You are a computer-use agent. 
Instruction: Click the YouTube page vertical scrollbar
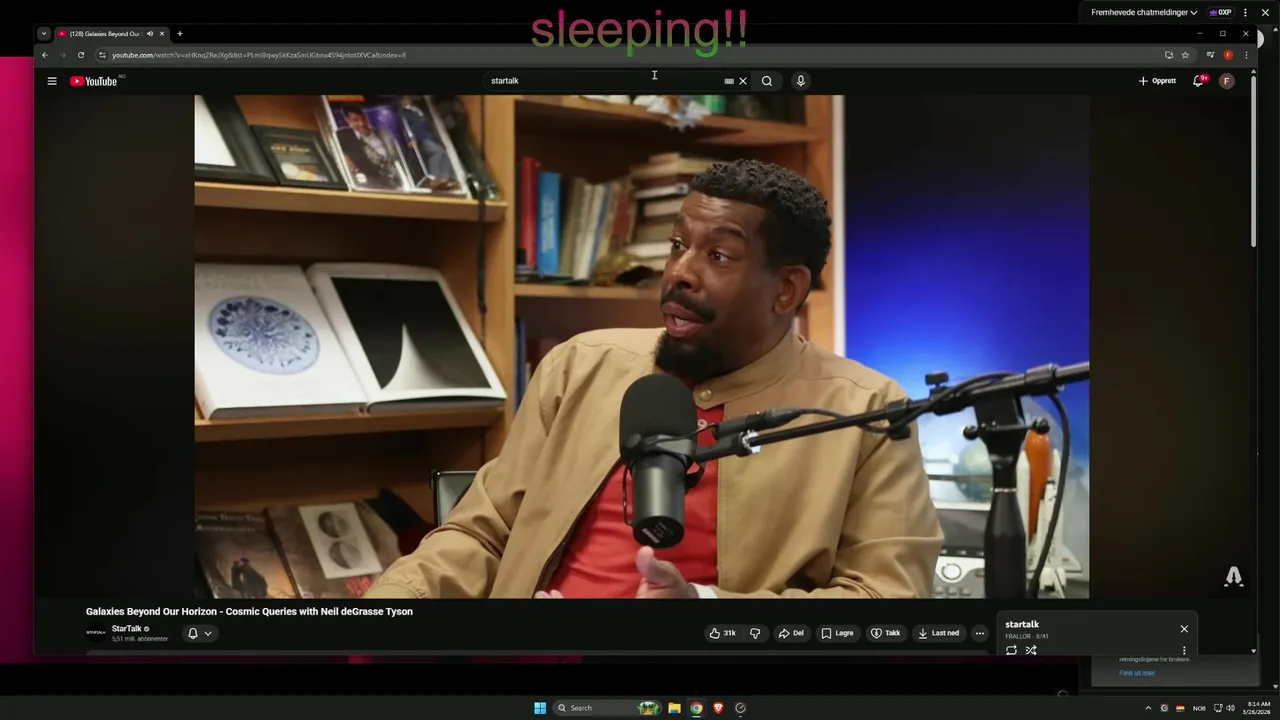point(1254,160)
